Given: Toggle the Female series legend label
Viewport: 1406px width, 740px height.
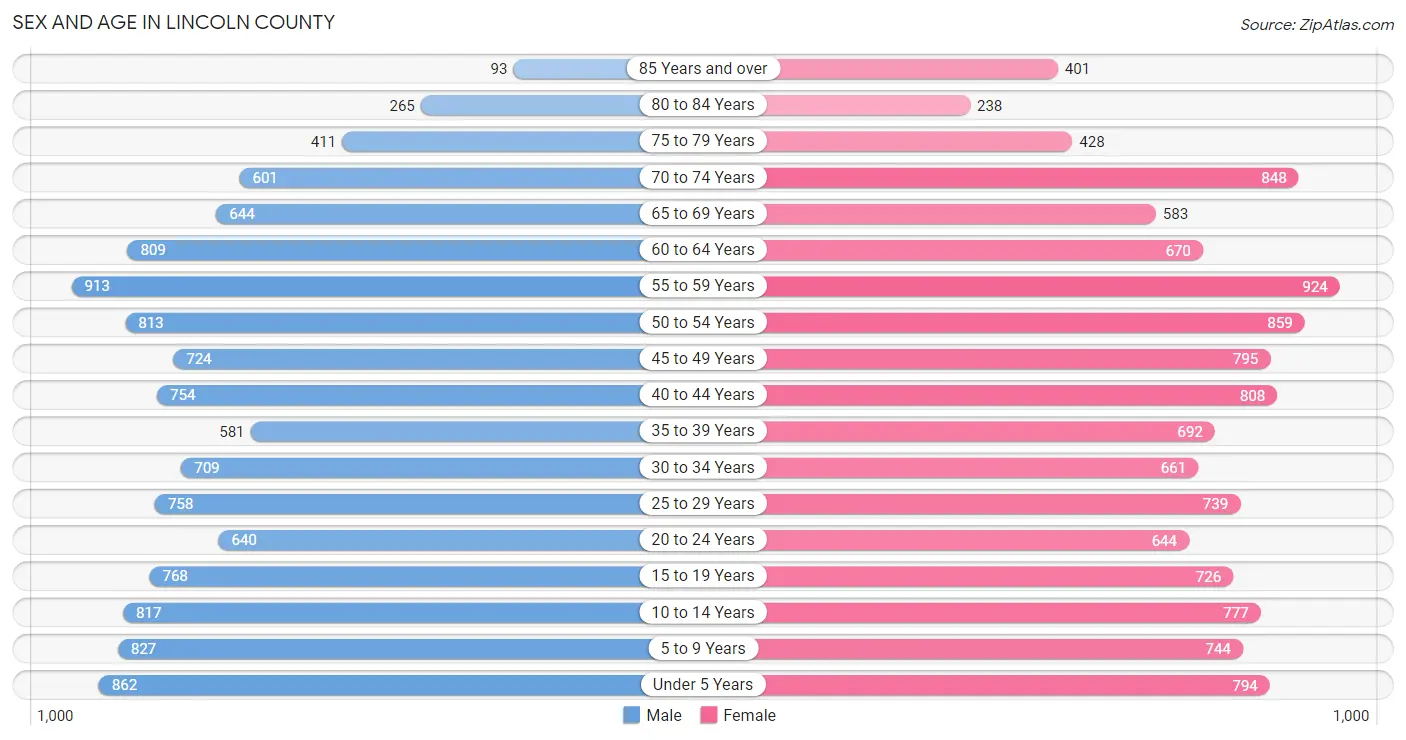Looking at the screenshot, I should pyautogui.click(x=750, y=715).
